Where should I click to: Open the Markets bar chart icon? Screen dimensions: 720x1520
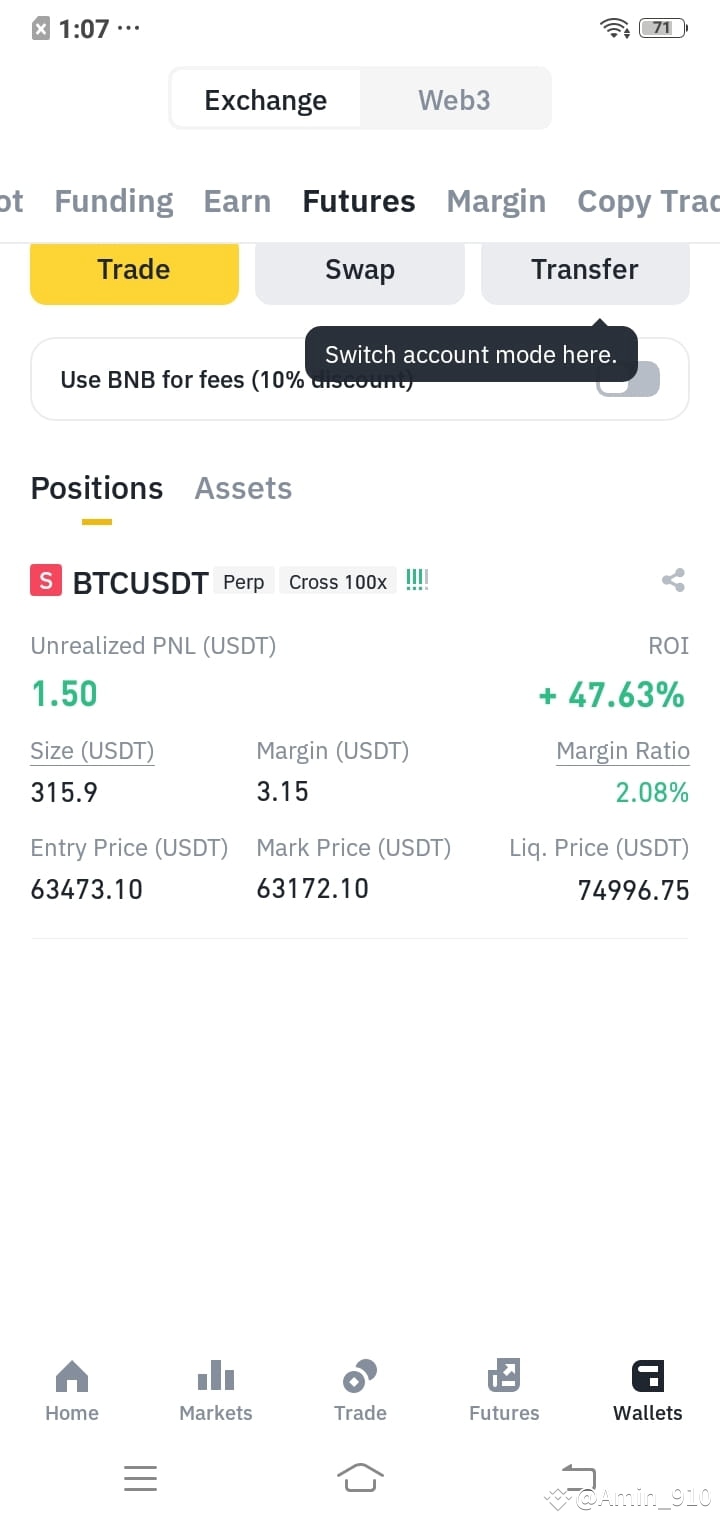click(216, 1377)
